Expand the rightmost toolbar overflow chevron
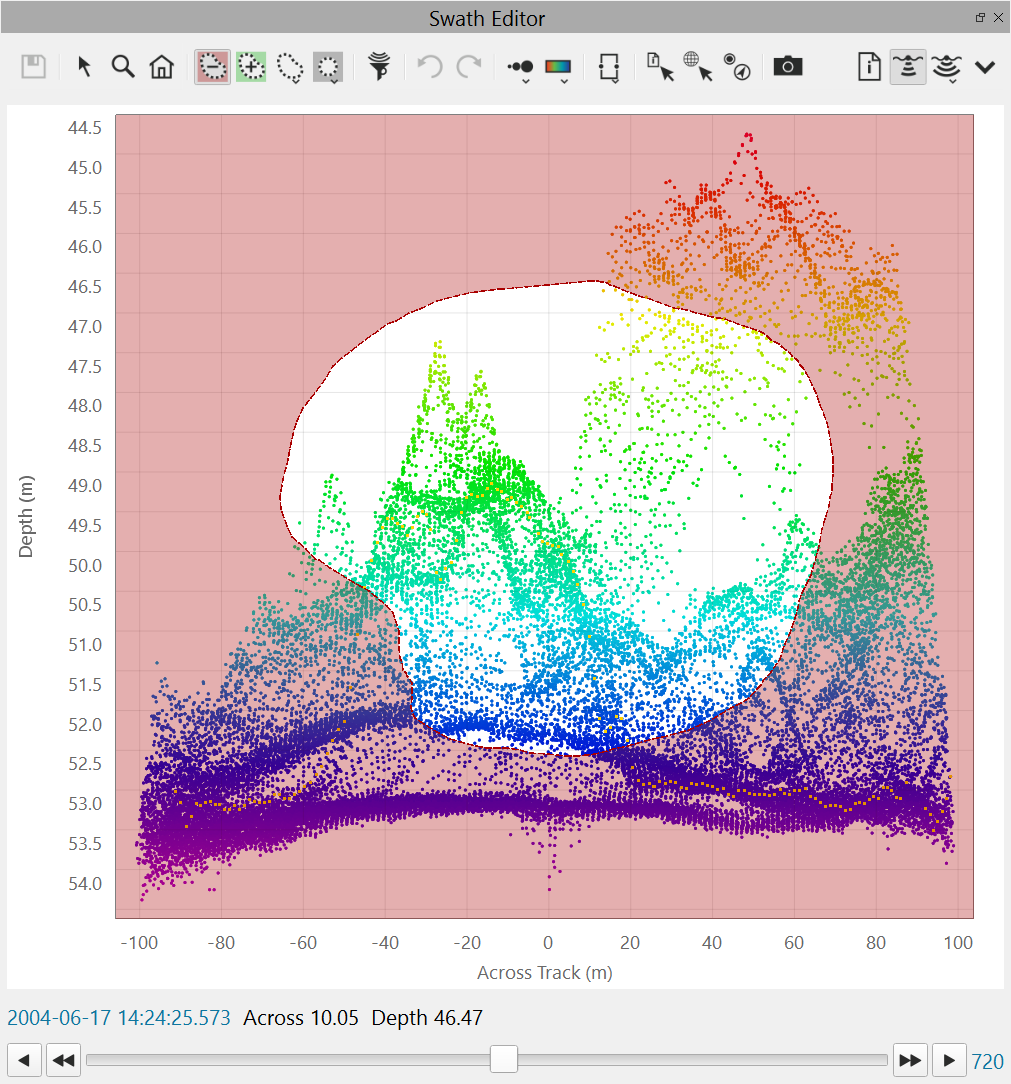This screenshot has height=1084, width=1011. 985,67
